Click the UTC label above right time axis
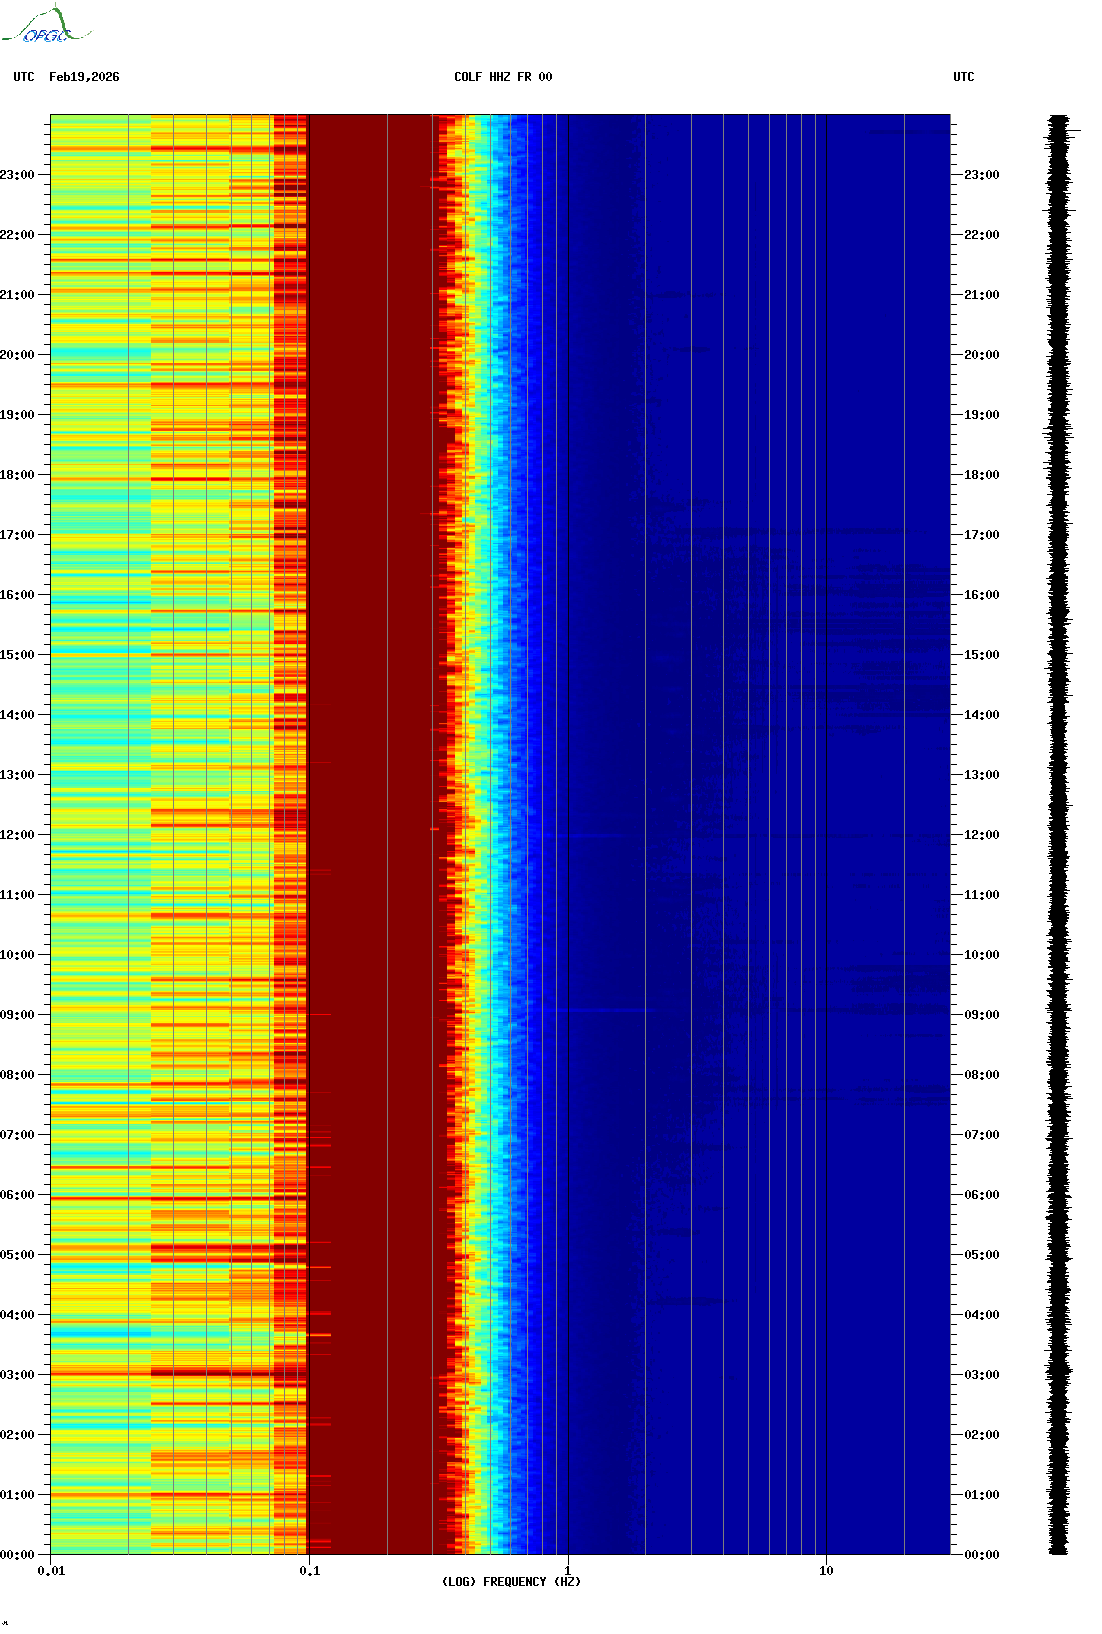 coord(964,77)
